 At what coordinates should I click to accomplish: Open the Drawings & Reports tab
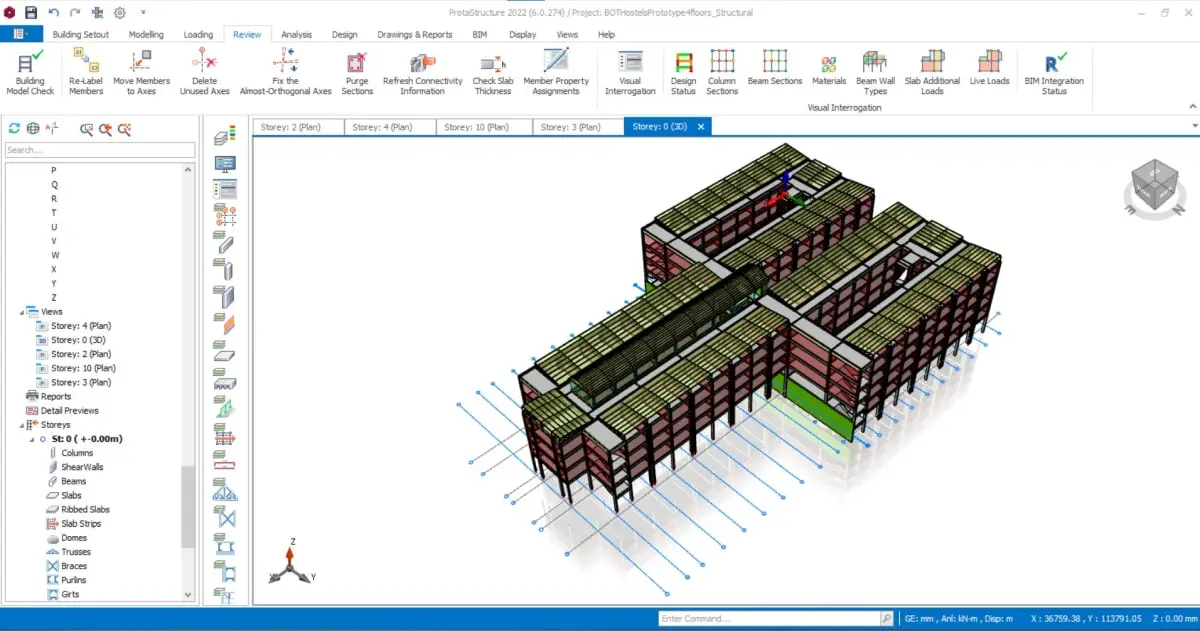pyautogui.click(x=415, y=34)
